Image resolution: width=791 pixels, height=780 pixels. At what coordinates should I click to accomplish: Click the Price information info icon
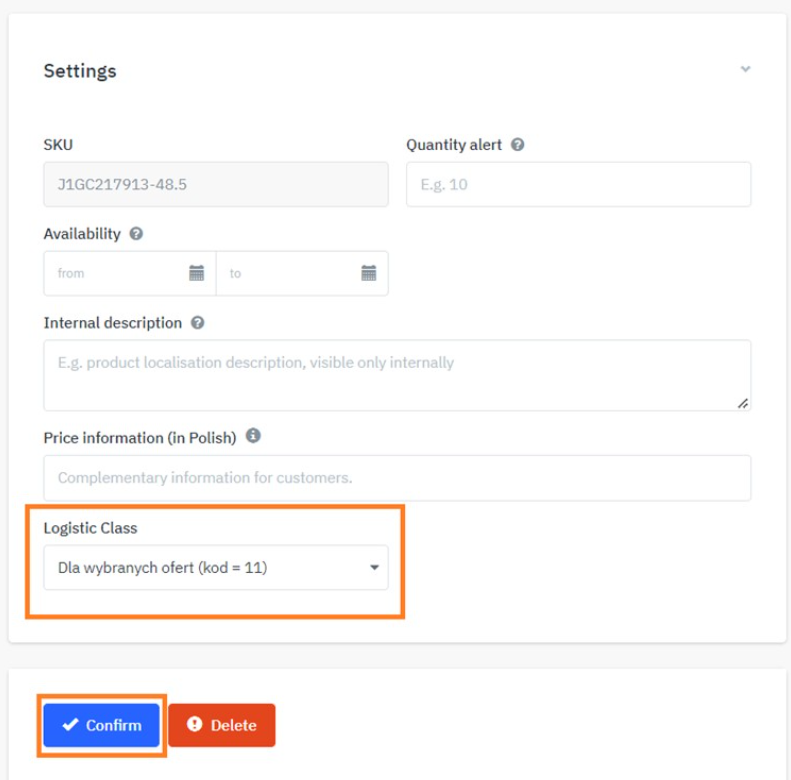click(253, 437)
